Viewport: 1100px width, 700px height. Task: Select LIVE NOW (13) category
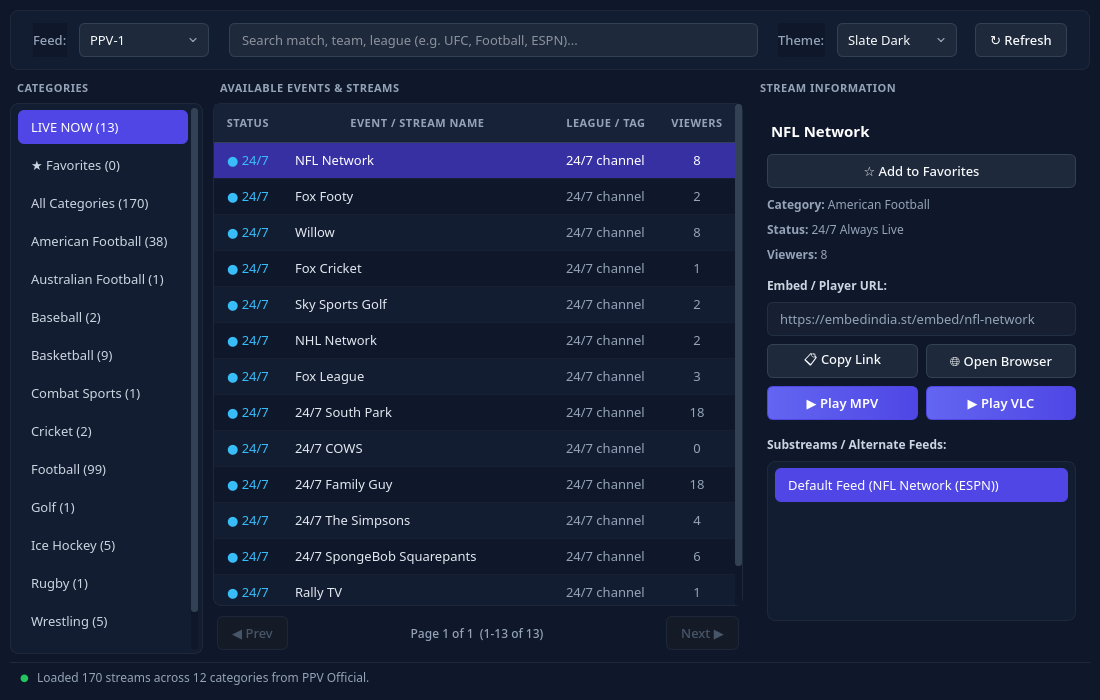click(103, 127)
